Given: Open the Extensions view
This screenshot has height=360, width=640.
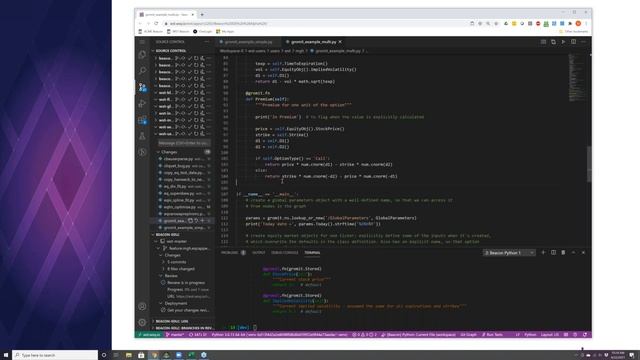Looking at the screenshot, I should (142, 120).
